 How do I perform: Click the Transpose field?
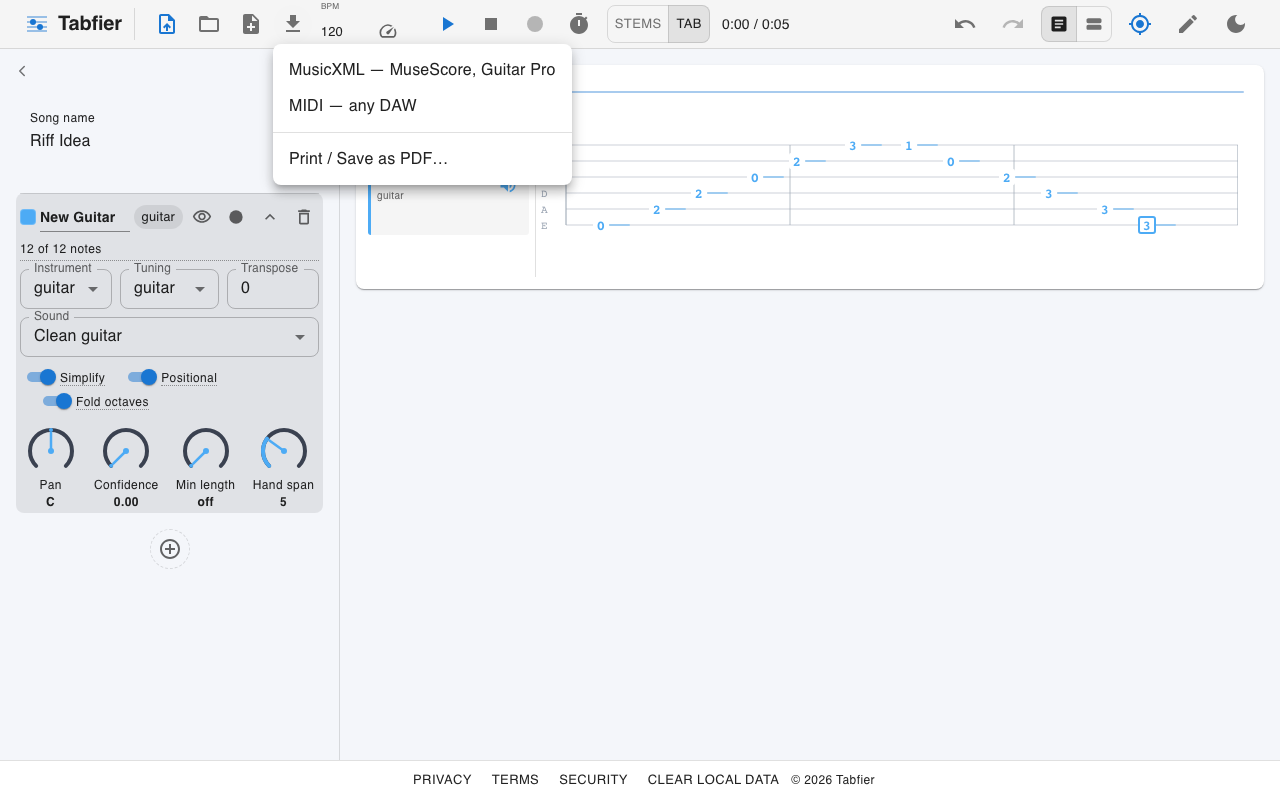273,289
